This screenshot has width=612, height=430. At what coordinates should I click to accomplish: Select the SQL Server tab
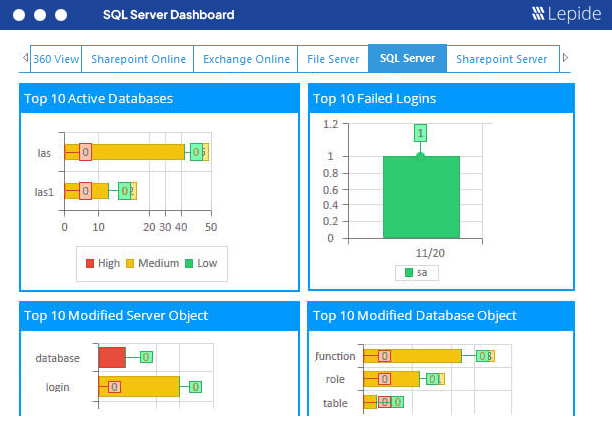(x=407, y=58)
